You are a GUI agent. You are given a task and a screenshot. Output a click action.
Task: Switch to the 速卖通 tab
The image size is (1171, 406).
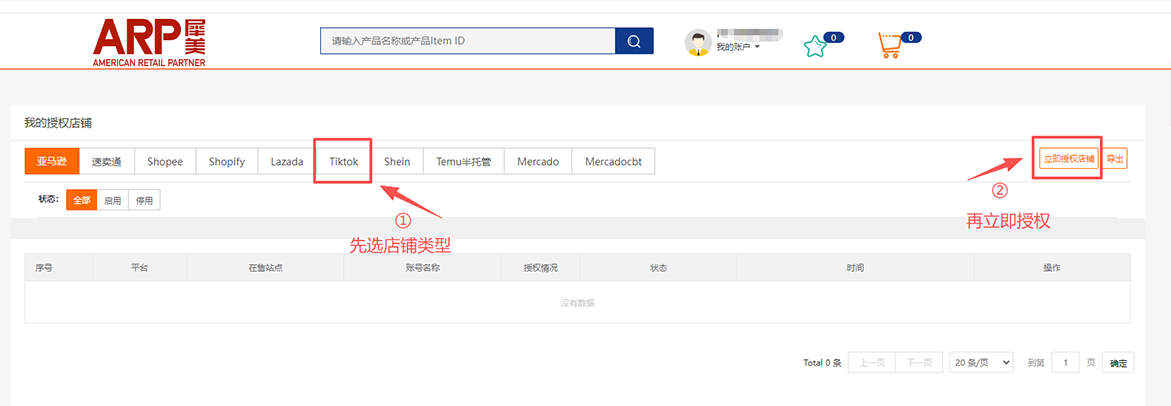pyautogui.click(x=107, y=161)
